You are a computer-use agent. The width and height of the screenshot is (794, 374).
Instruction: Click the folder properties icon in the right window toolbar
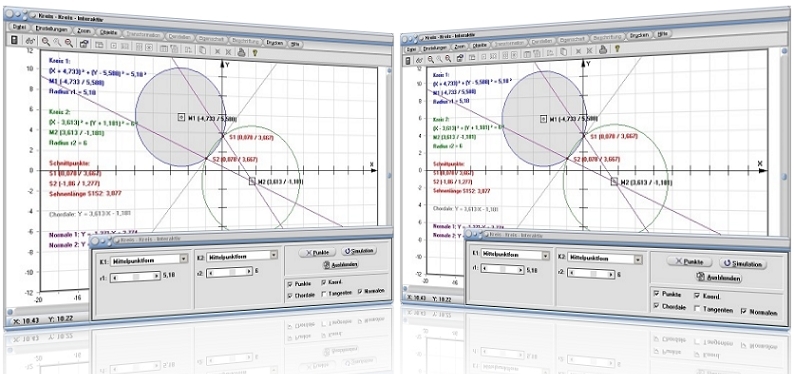(460, 58)
